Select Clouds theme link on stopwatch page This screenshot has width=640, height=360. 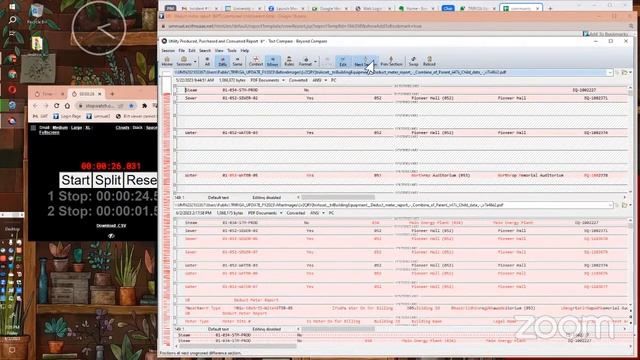pyautogui.click(x=122, y=128)
